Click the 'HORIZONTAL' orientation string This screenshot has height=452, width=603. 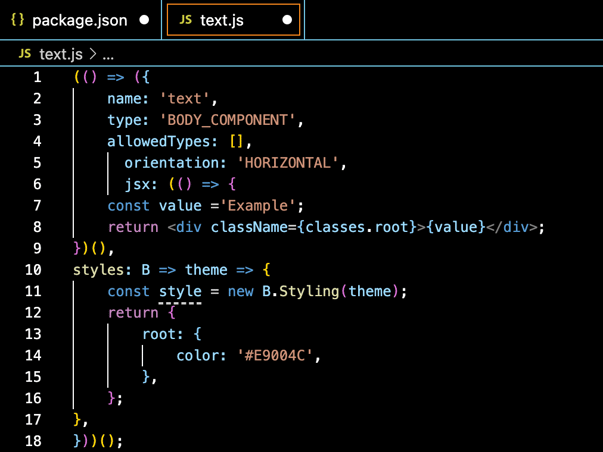(289, 163)
